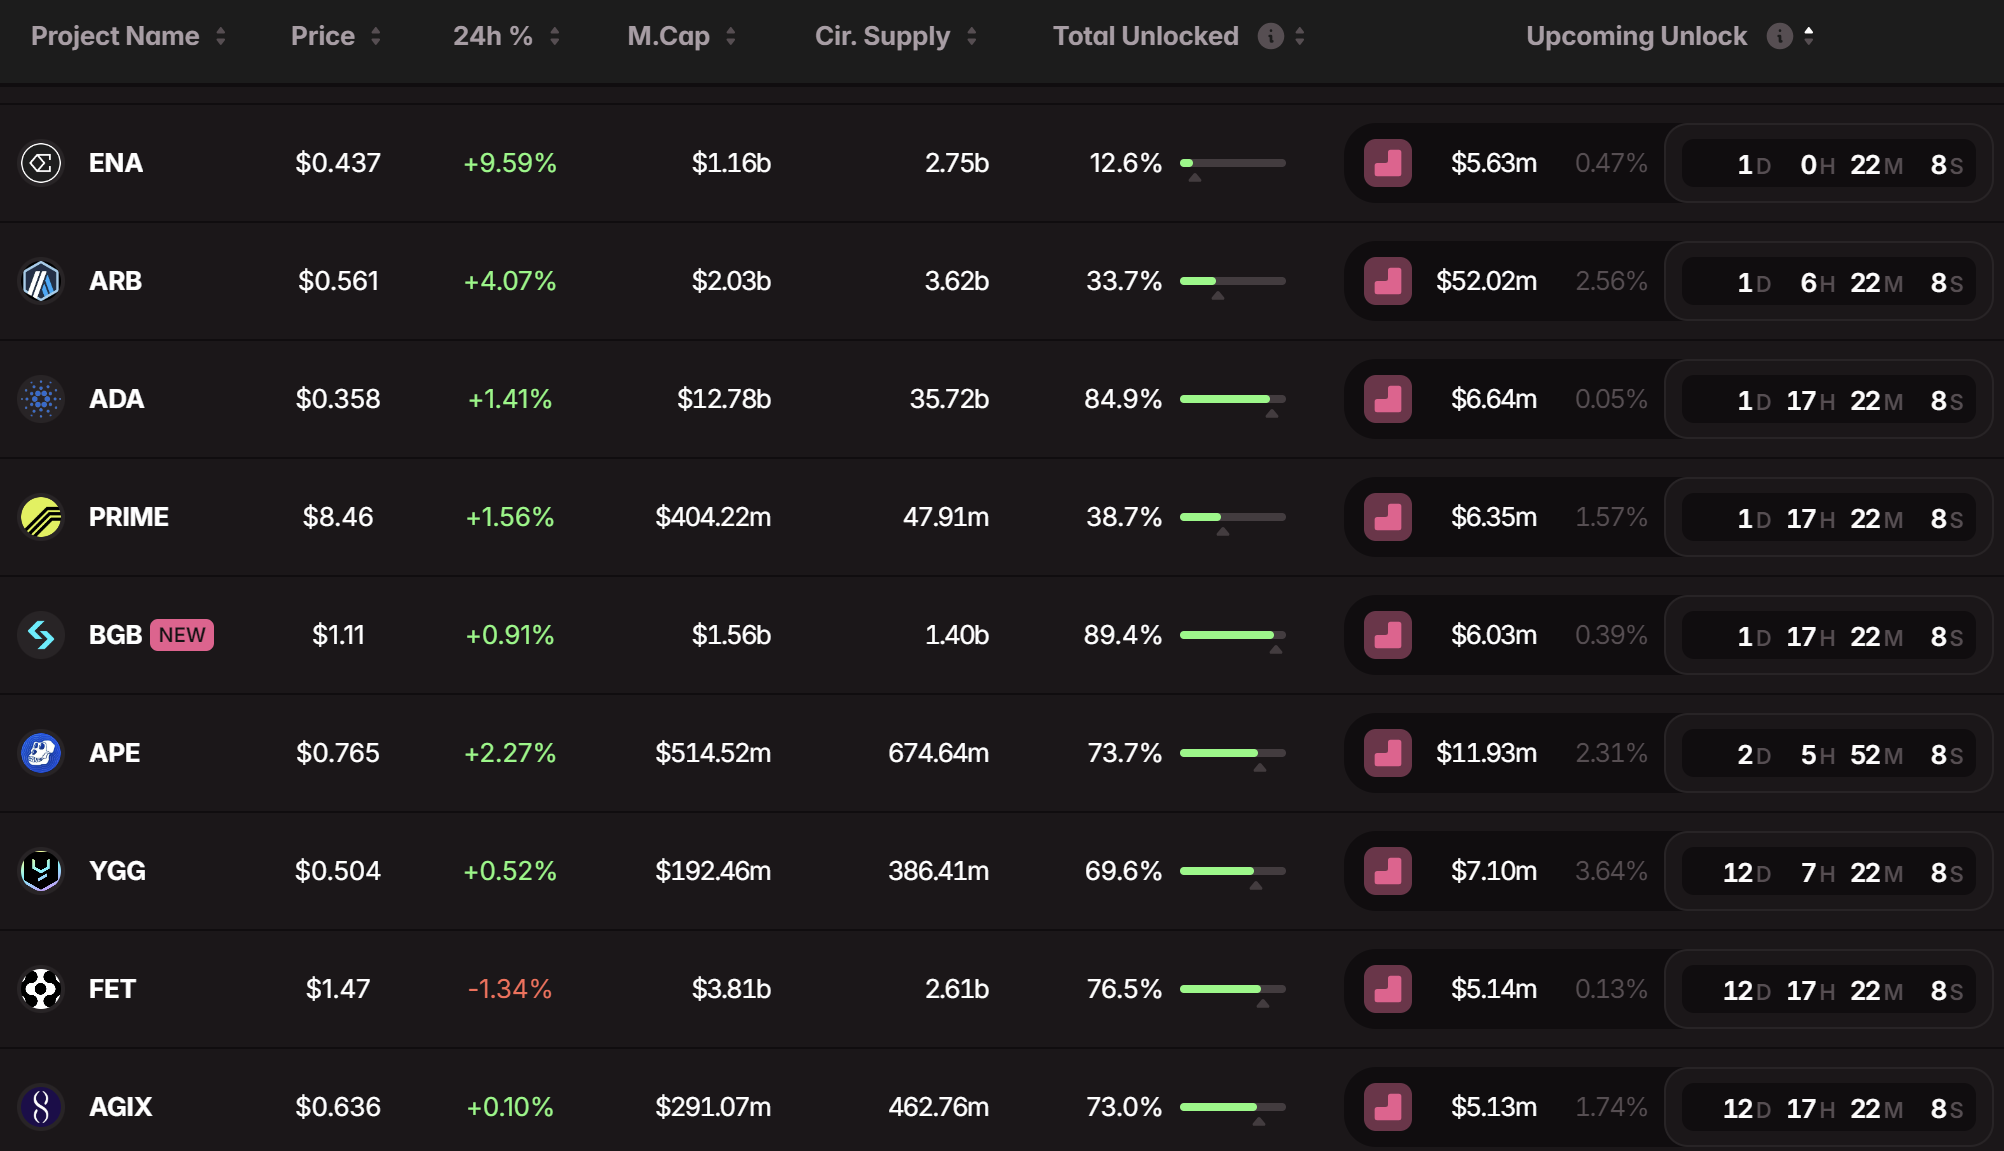
Task: Click the APE token logo icon
Action: pos(41,753)
